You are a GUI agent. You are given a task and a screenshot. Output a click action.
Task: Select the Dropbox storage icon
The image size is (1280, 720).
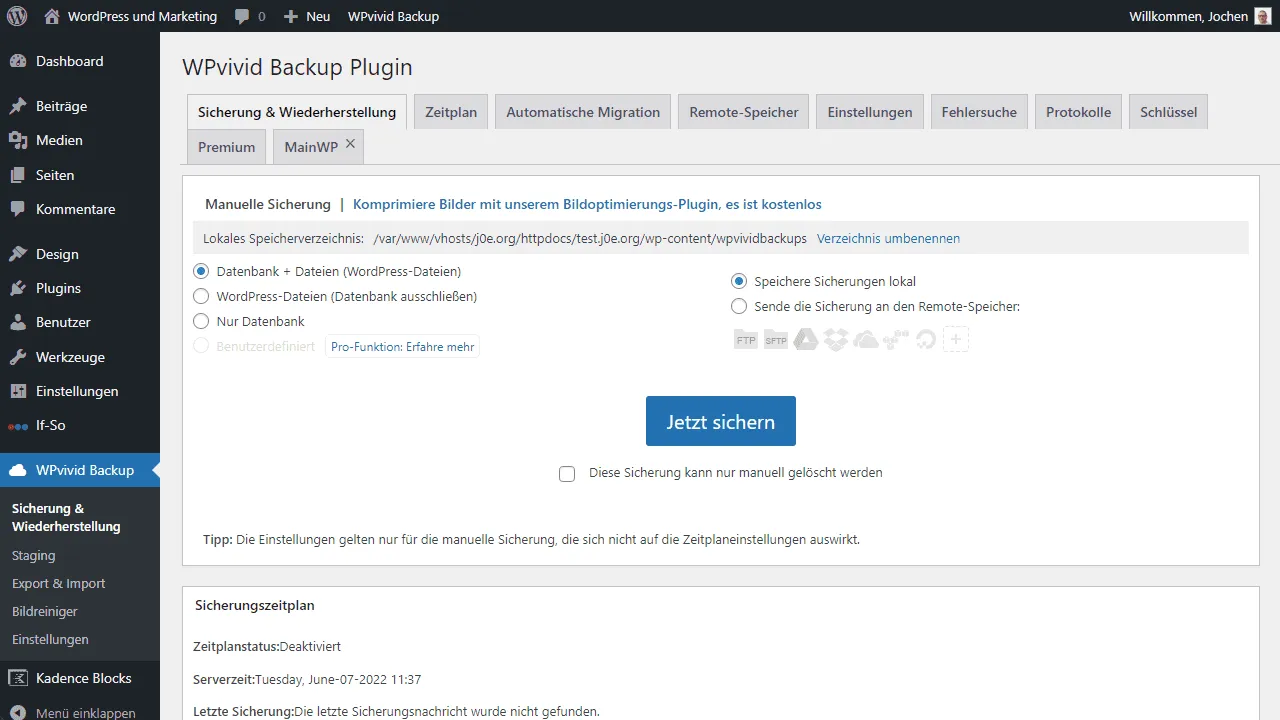[x=836, y=340]
